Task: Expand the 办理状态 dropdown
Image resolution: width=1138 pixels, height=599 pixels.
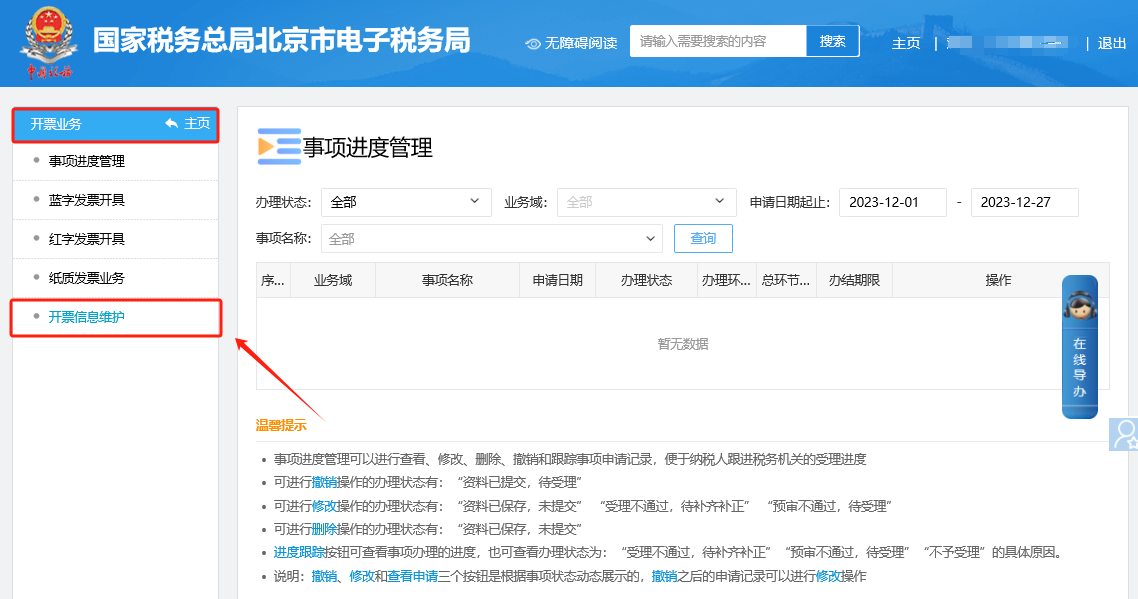Action: point(406,202)
